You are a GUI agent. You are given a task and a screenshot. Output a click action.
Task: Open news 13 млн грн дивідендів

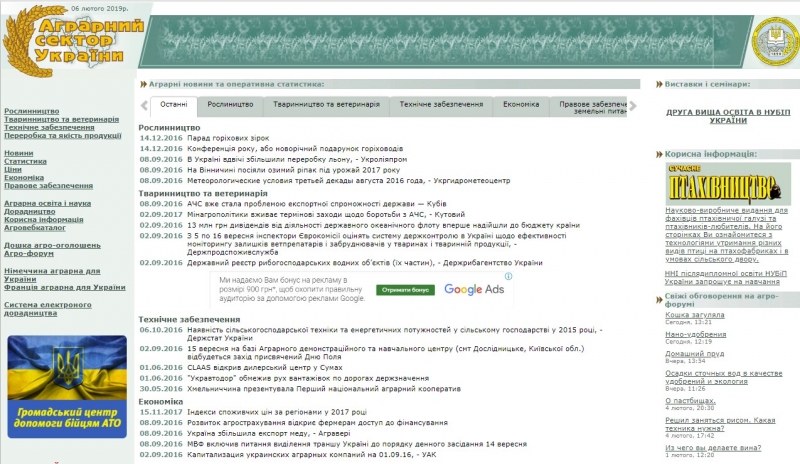[383, 225]
